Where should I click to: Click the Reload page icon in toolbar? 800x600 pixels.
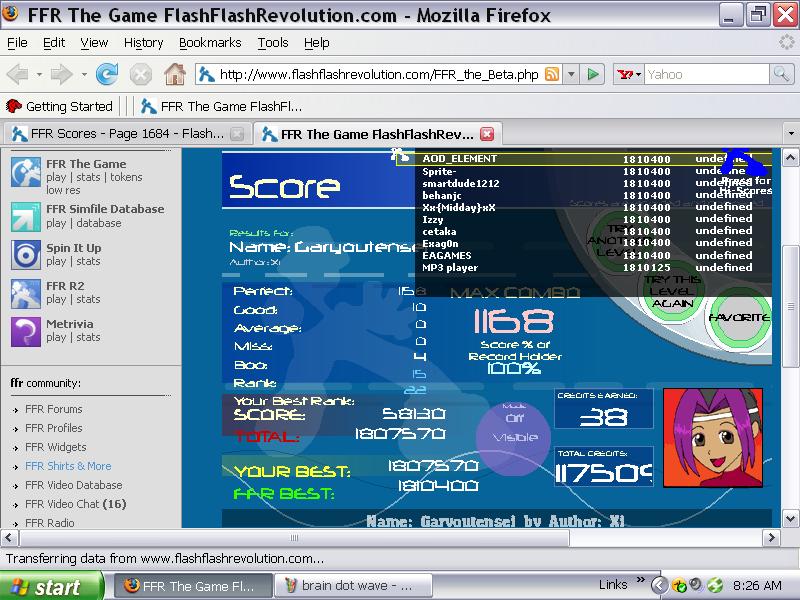click(107, 74)
